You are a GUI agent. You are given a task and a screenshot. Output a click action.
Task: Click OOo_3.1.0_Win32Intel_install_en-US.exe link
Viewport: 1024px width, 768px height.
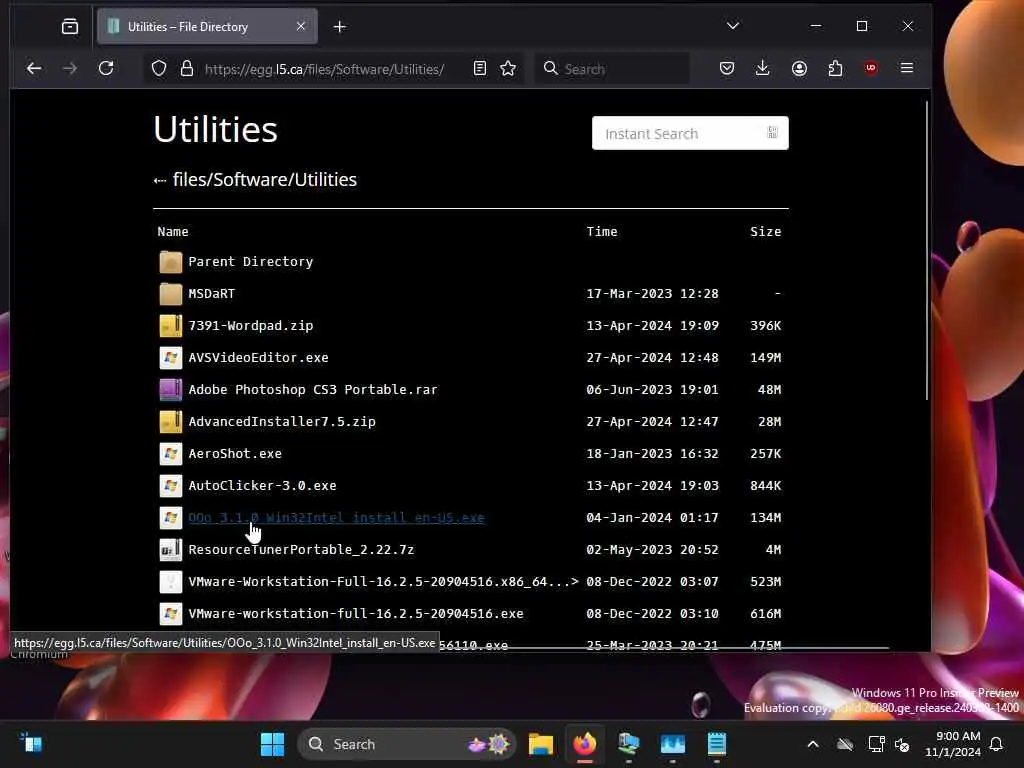(336, 518)
